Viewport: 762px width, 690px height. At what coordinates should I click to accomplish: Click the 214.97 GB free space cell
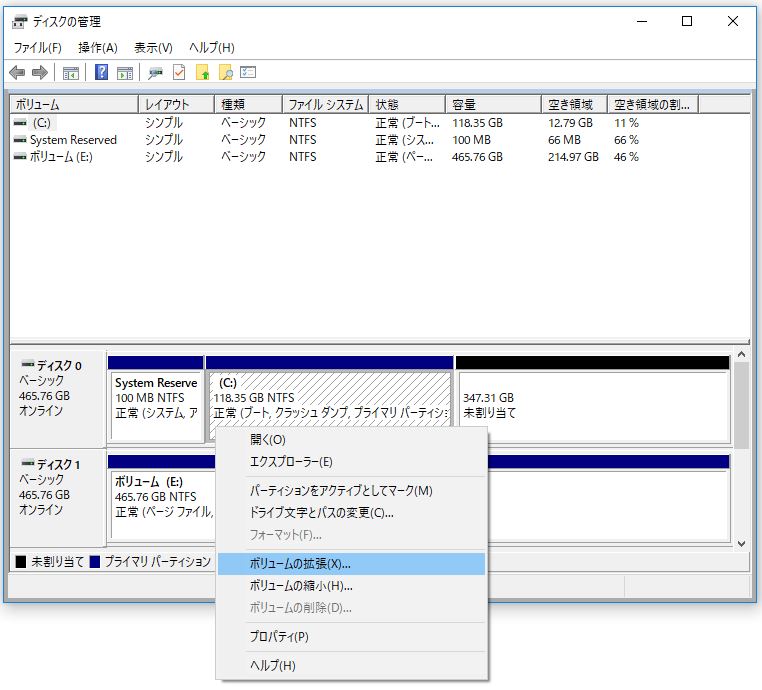pos(573,157)
